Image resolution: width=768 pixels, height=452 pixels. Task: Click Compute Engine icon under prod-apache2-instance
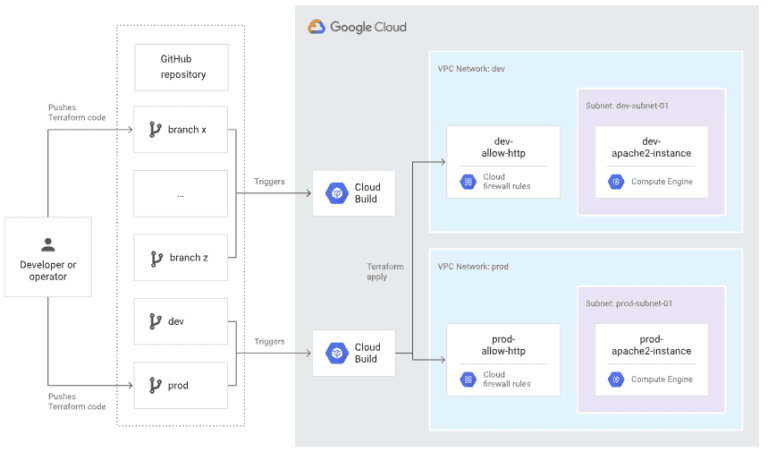[616, 380]
